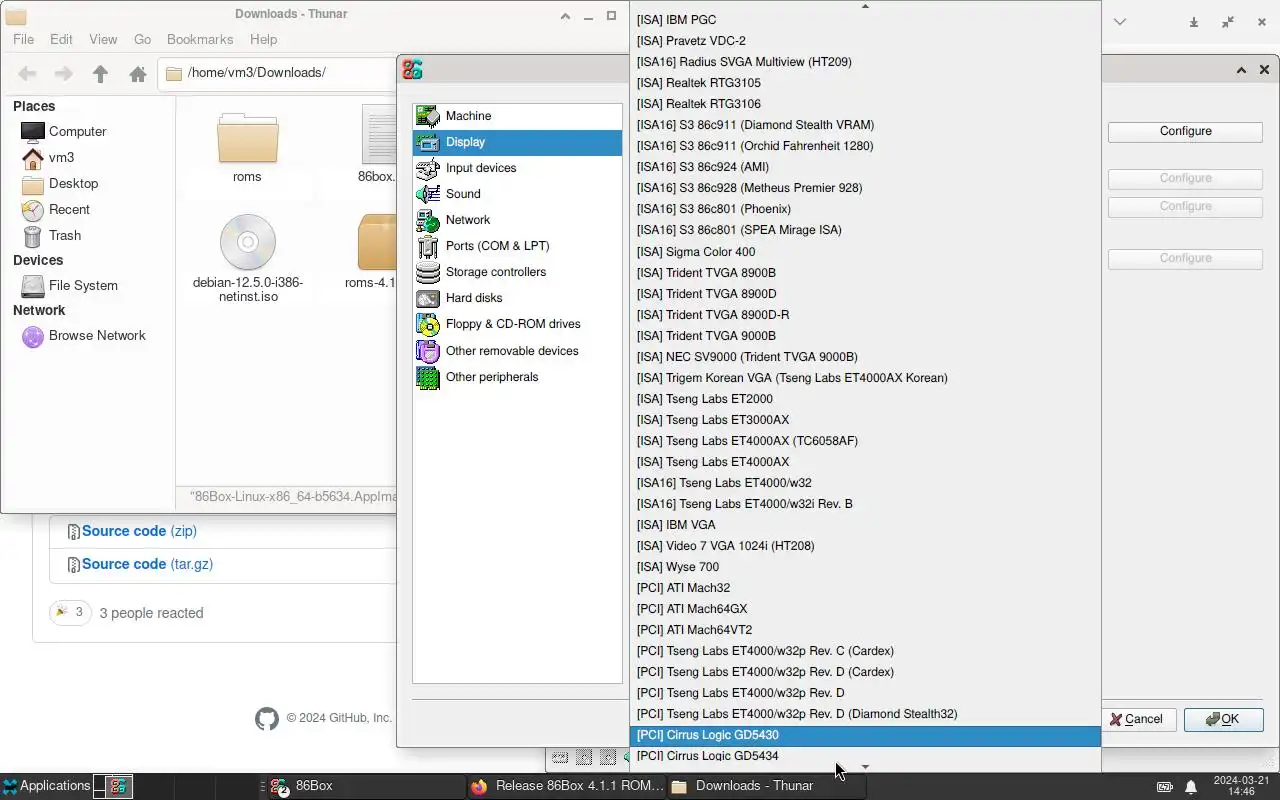Open Trash in Places sidebar

point(65,235)
